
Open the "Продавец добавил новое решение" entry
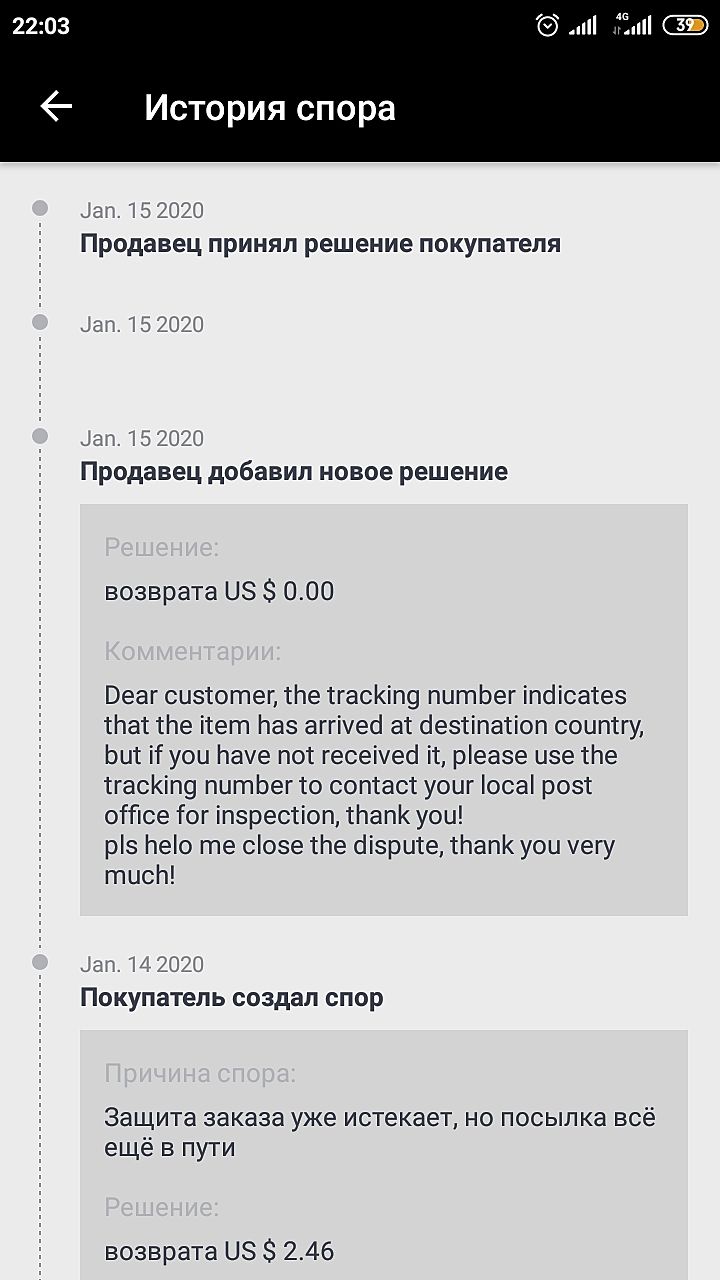pos(294,472)
